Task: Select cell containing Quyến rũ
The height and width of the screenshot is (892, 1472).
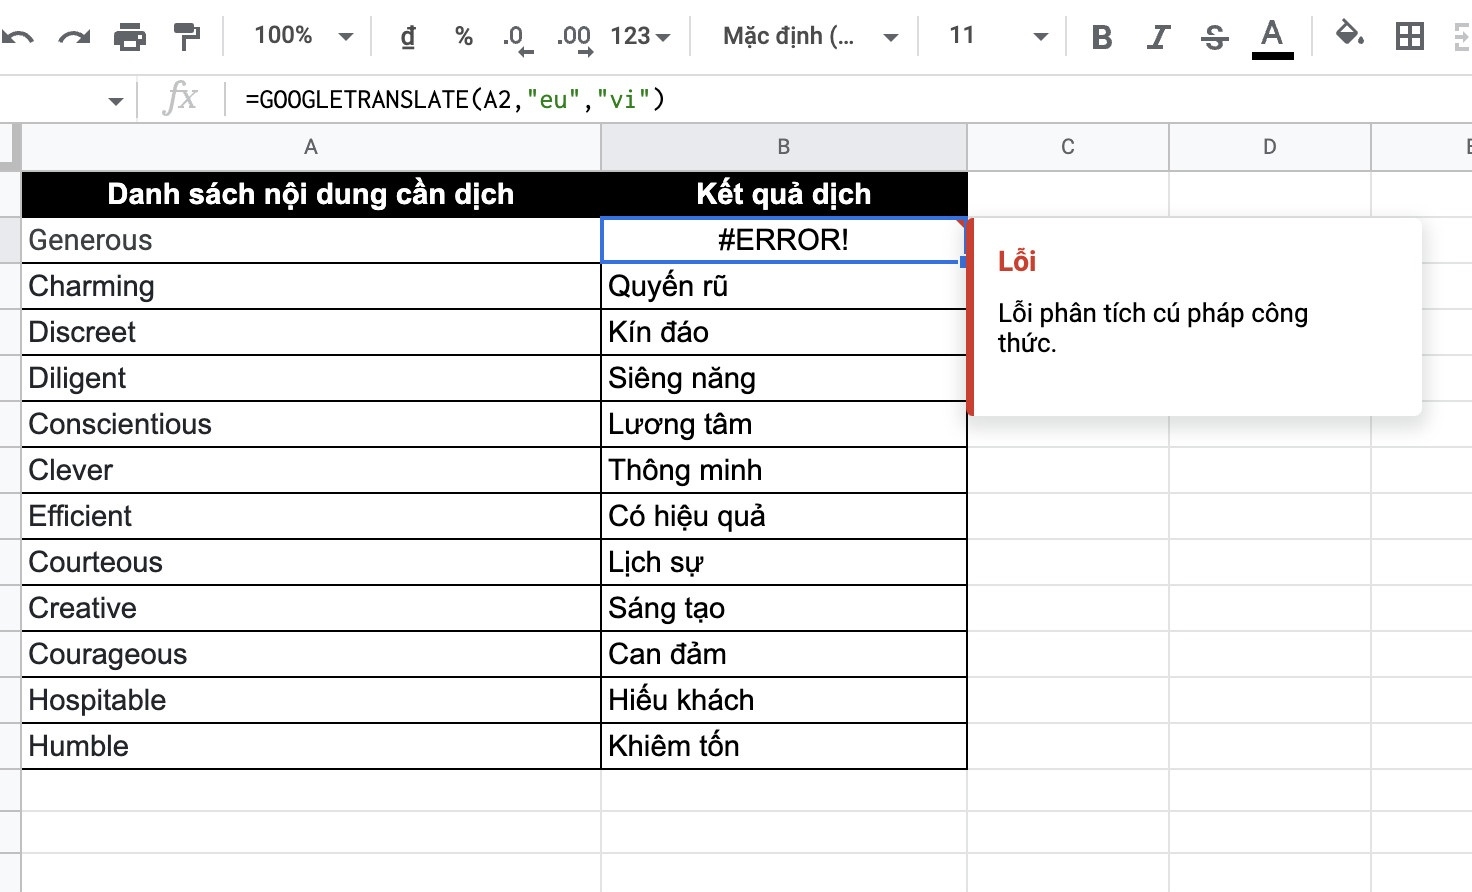Action: point(783,286)
